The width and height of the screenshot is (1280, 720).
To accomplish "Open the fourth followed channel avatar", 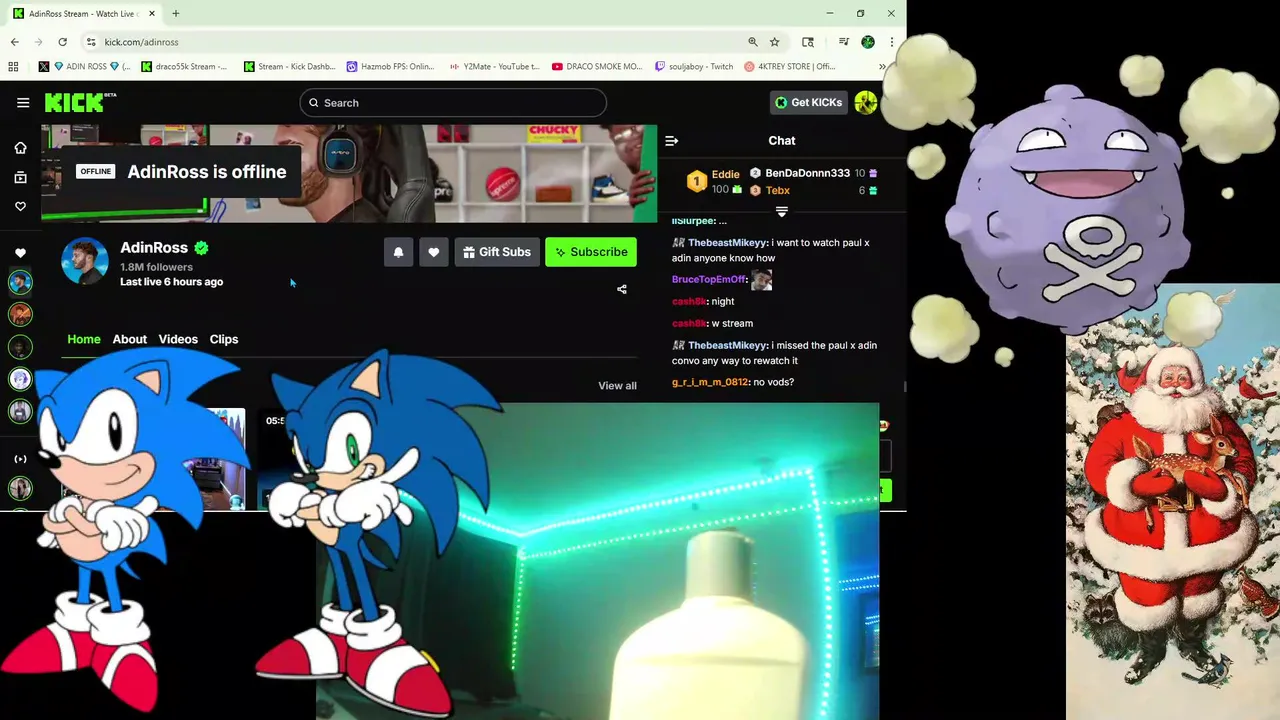I will pos(20,379).
